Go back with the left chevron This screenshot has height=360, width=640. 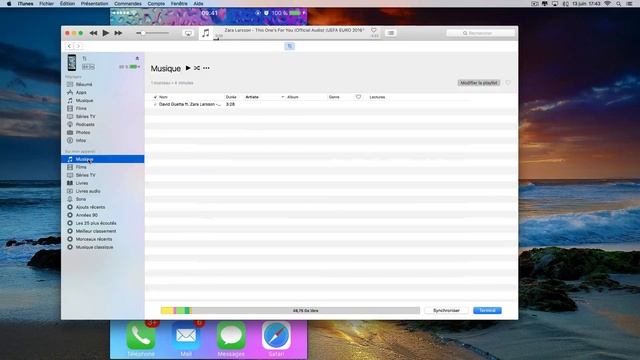point(69,46)
